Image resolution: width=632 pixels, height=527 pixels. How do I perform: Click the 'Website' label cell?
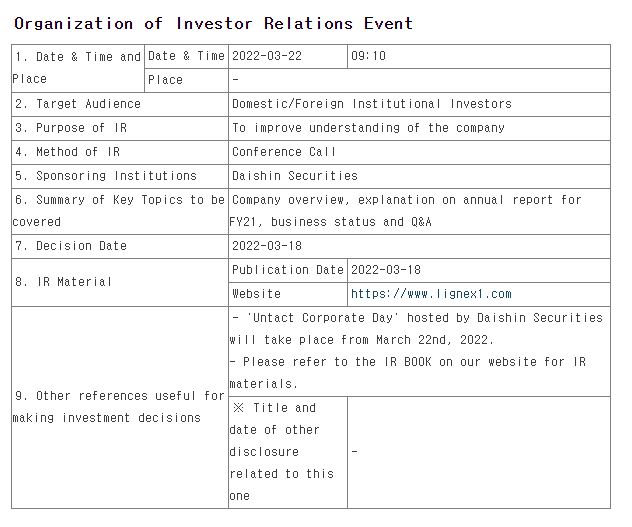click(x=256, y=294)
